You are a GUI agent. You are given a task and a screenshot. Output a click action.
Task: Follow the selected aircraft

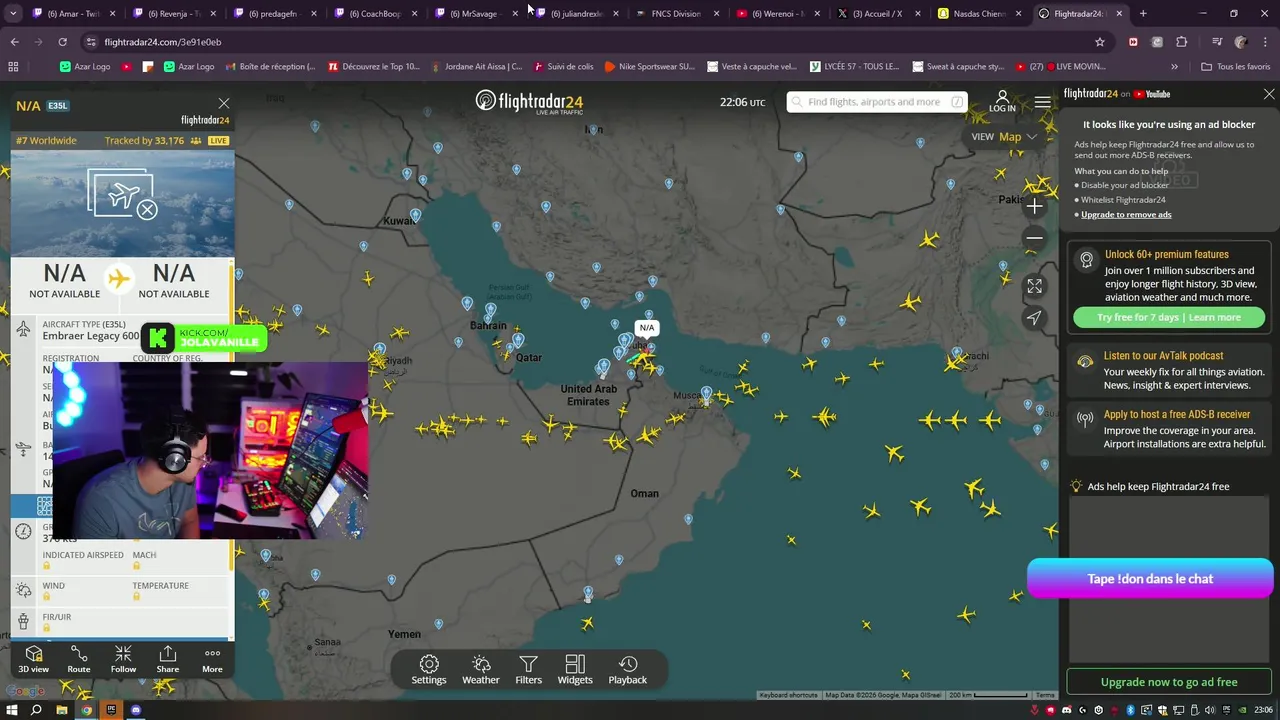tap(123, 659)
